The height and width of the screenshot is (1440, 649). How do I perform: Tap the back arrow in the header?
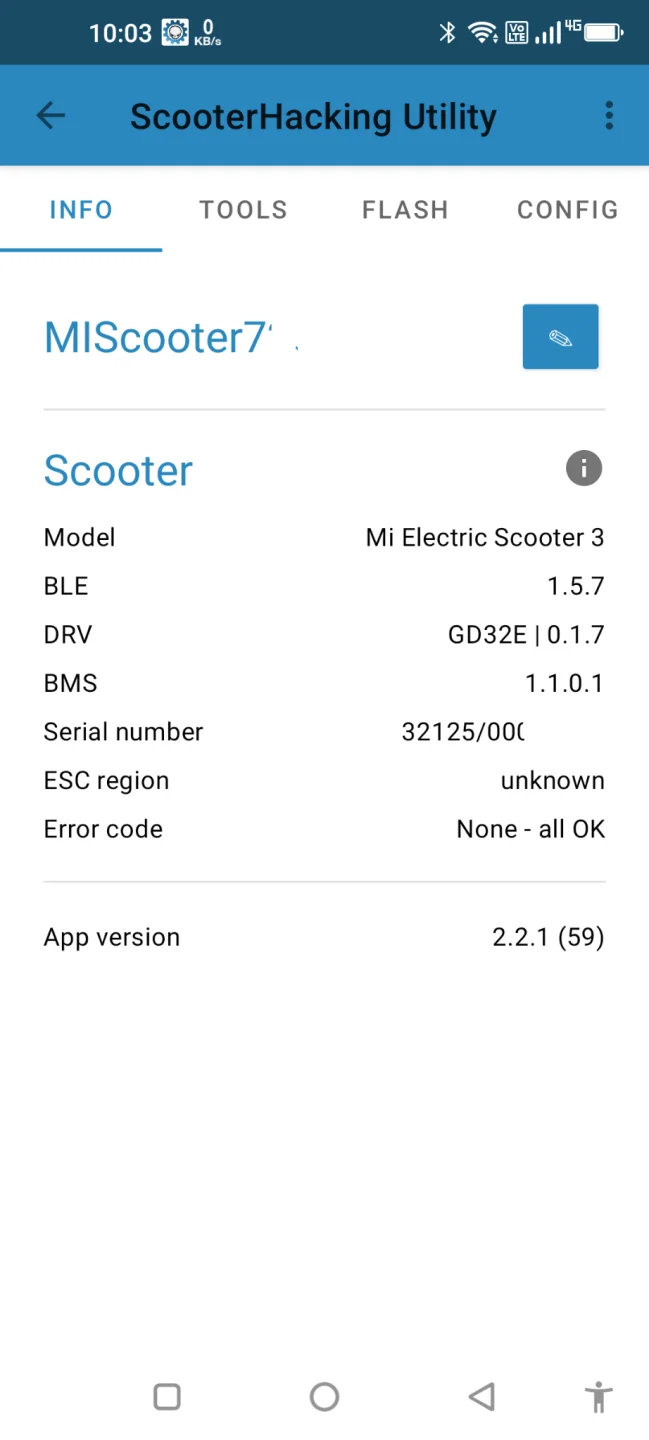click(50, 116)
